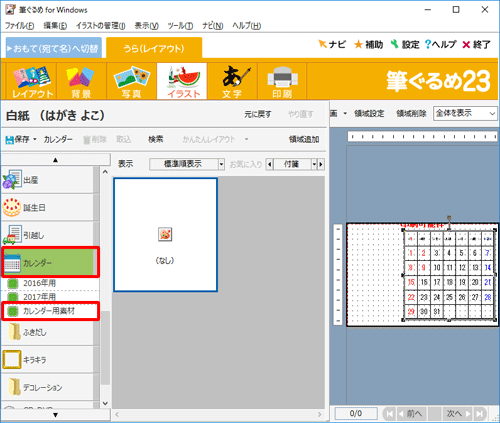Click the 領域追加 button

304,139
